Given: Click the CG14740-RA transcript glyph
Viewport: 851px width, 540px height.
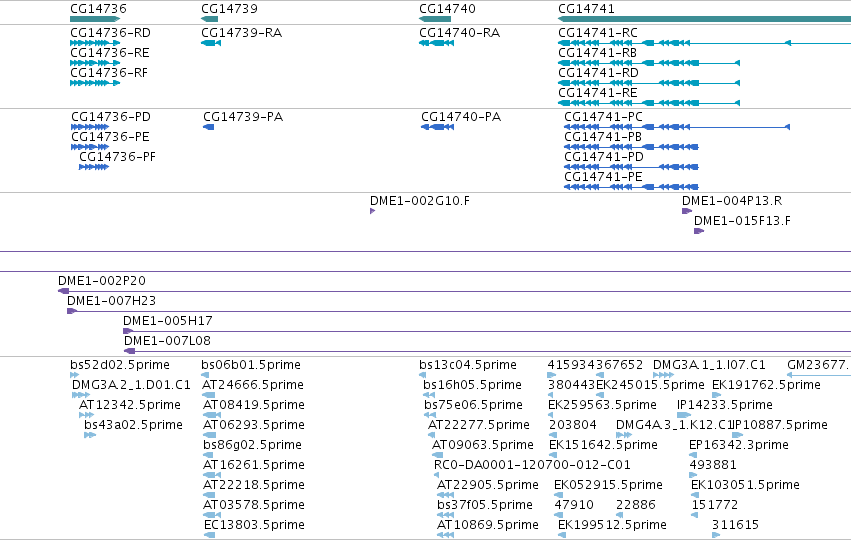Looking at the screenshot, I should pos(436,43).
